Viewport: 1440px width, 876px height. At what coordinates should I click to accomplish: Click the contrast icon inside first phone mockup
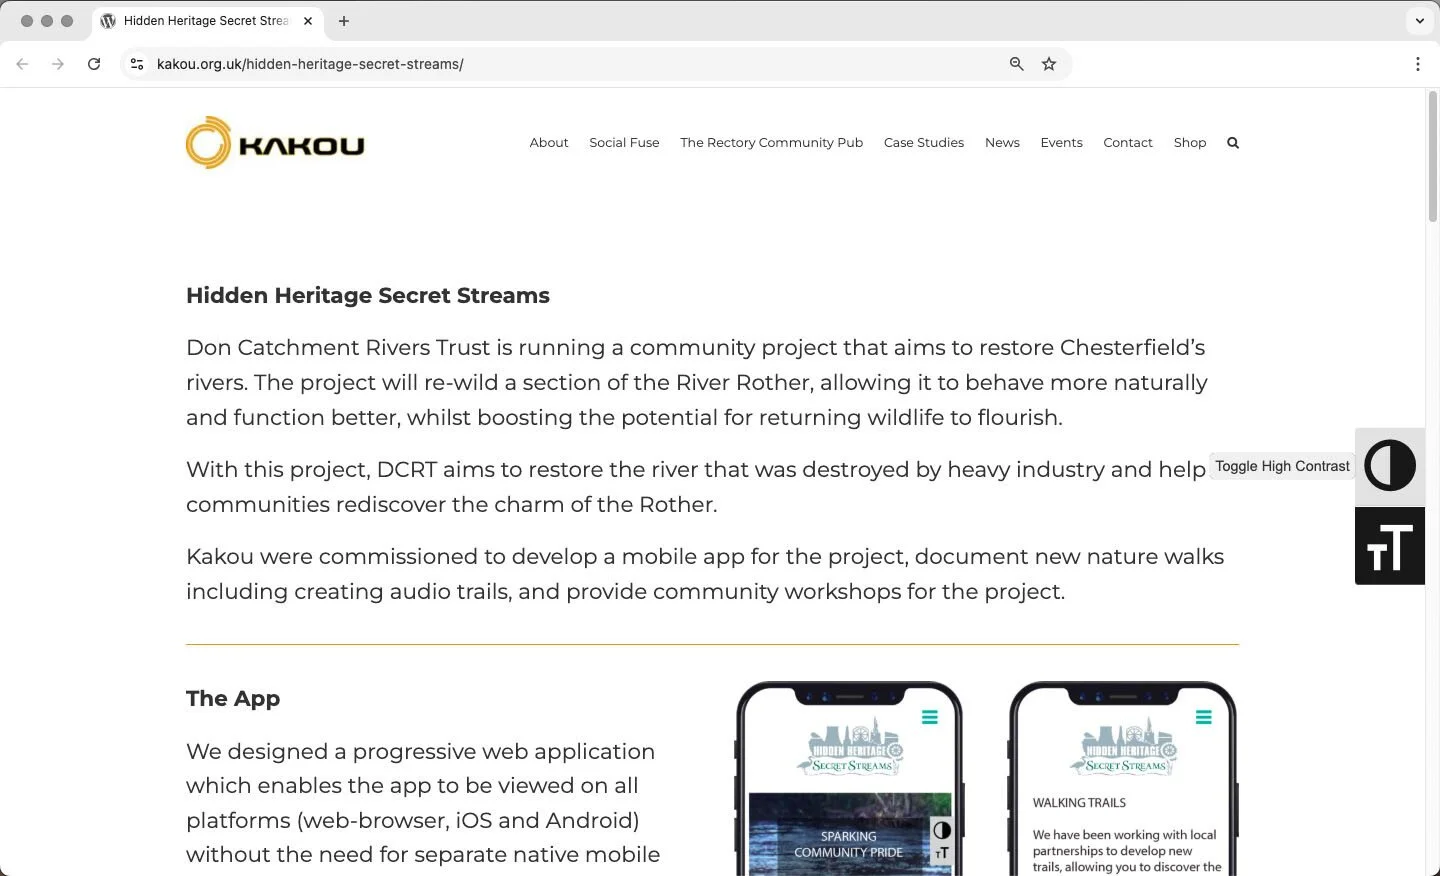[942, 830]
